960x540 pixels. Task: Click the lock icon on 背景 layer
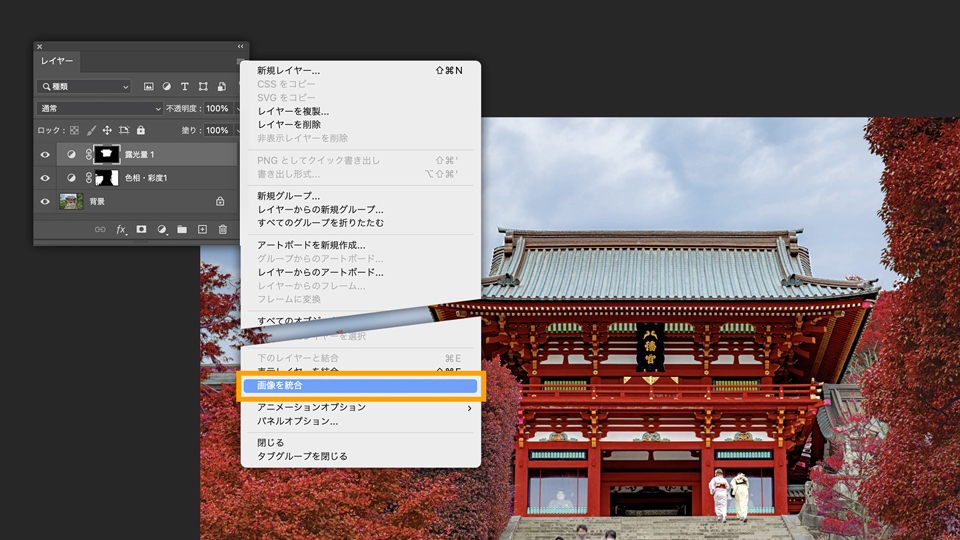pos(220,201)
